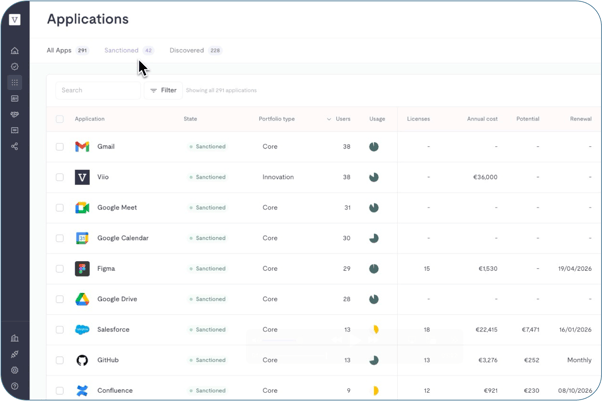Open the Home icon in sidebar
The height and width of the screenshot is (401, 602).
coord(15,51)
